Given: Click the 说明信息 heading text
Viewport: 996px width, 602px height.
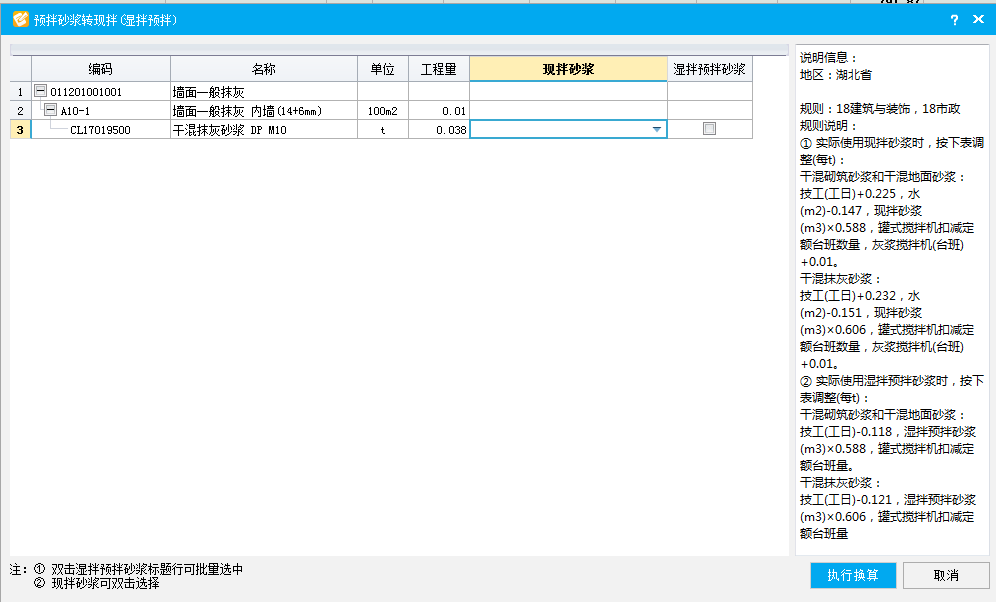Looking at the screenshot, I should click(x=828, y=58).
